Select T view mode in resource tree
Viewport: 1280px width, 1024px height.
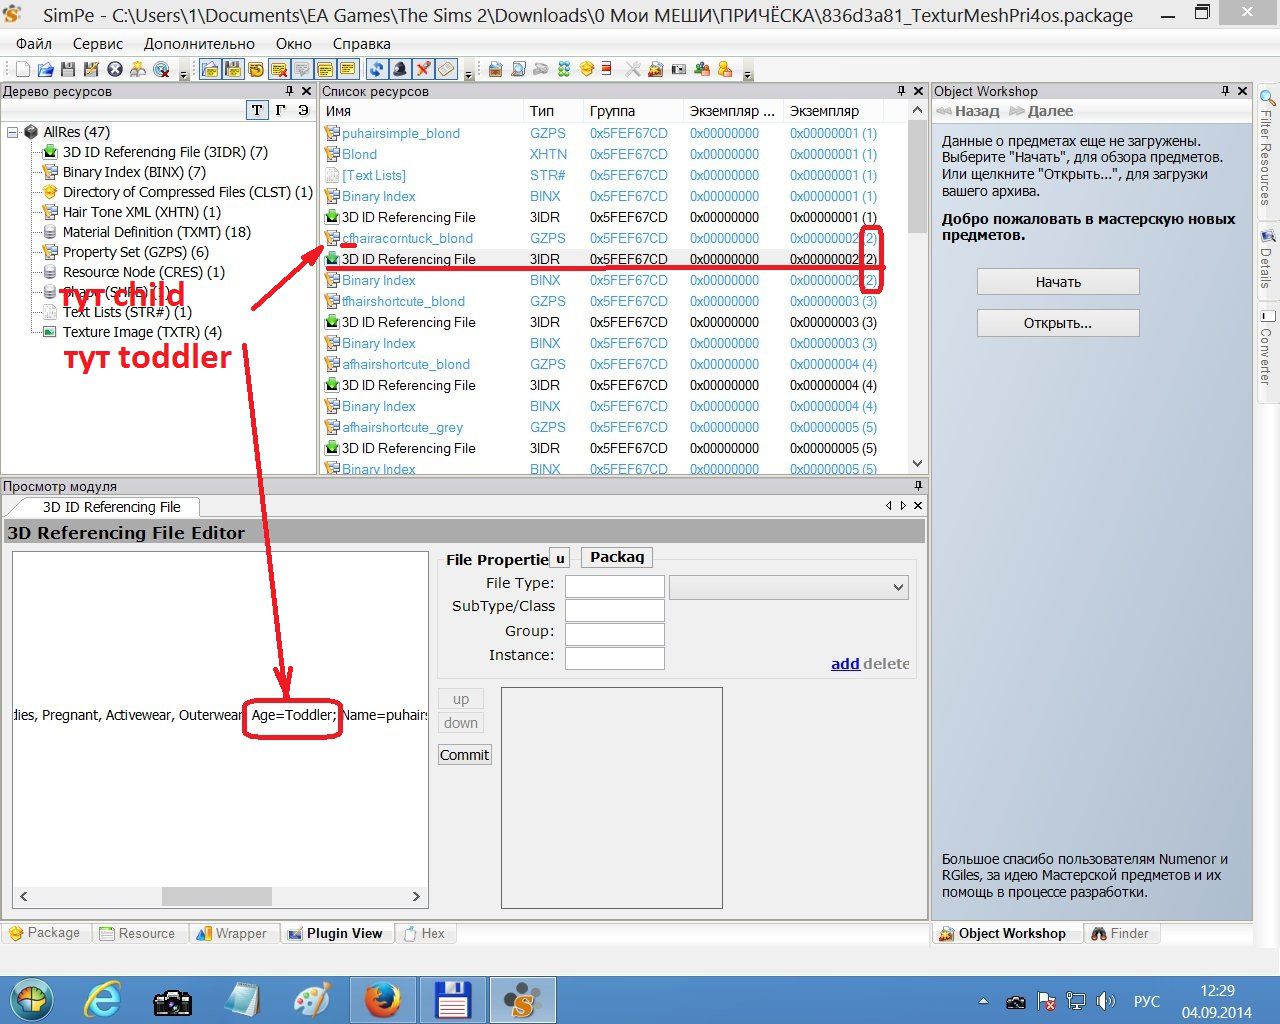tap(257, 110)
